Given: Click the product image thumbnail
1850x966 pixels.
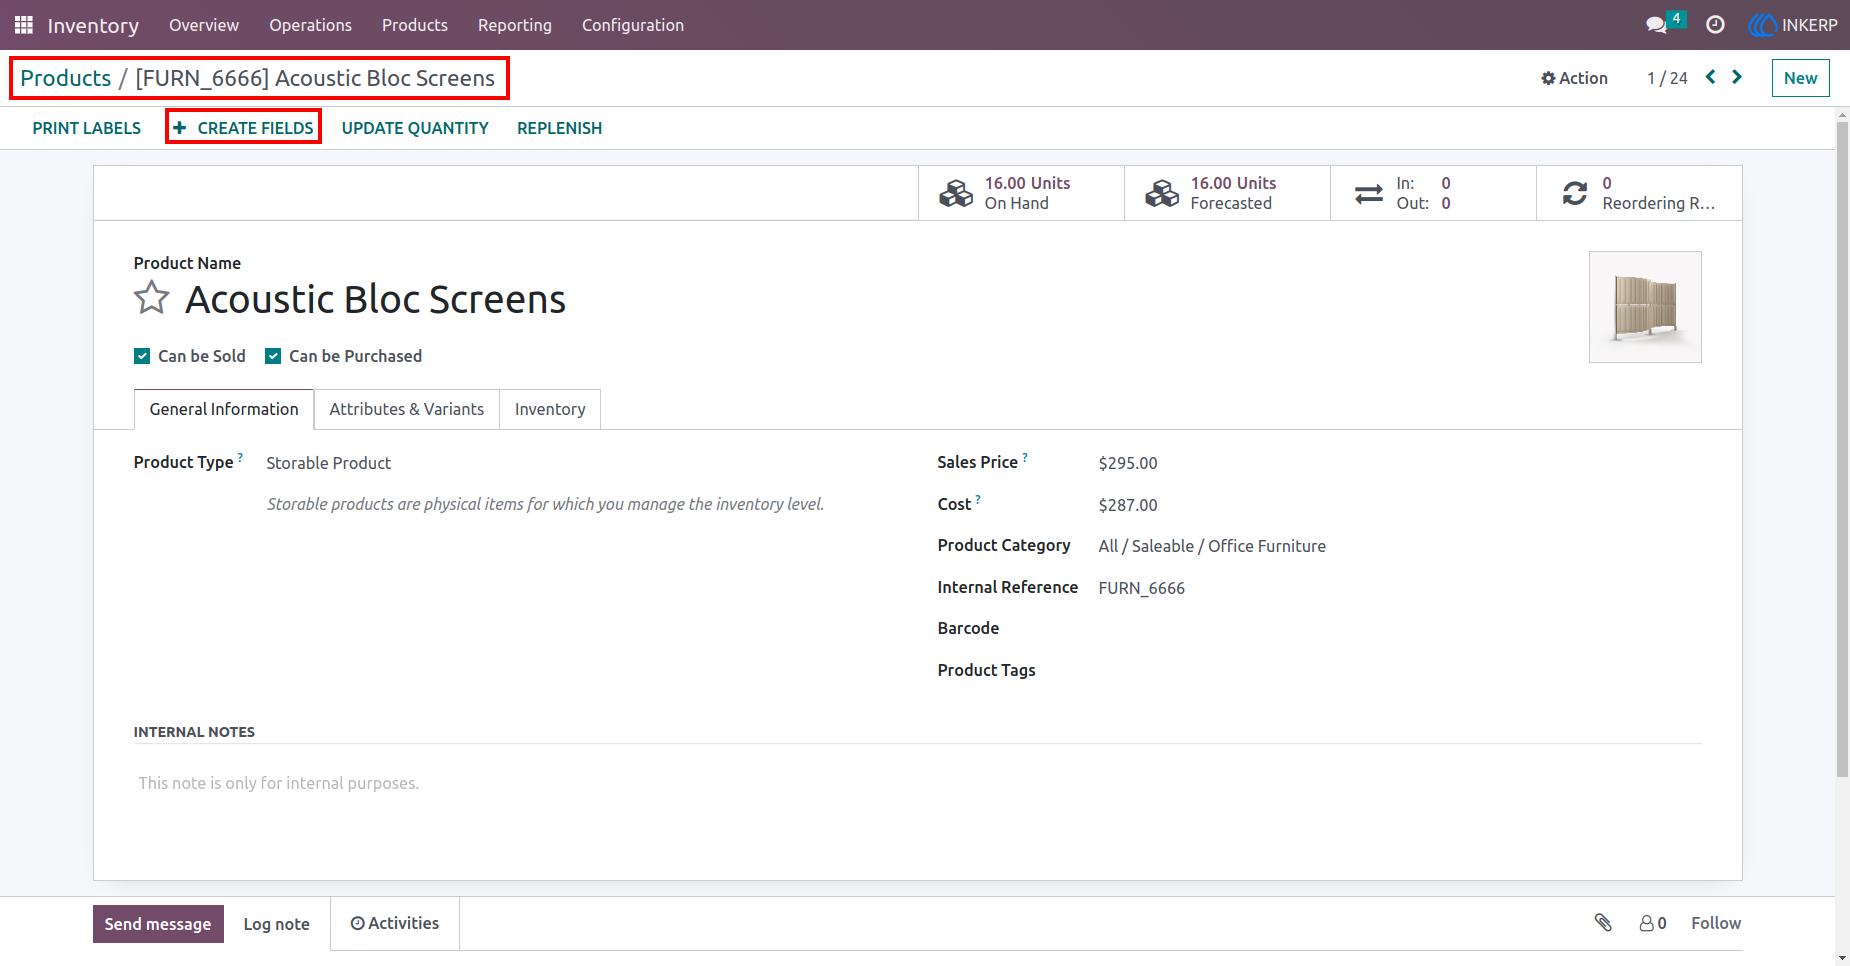Looking at the screenshot, I should (1645, 307).
